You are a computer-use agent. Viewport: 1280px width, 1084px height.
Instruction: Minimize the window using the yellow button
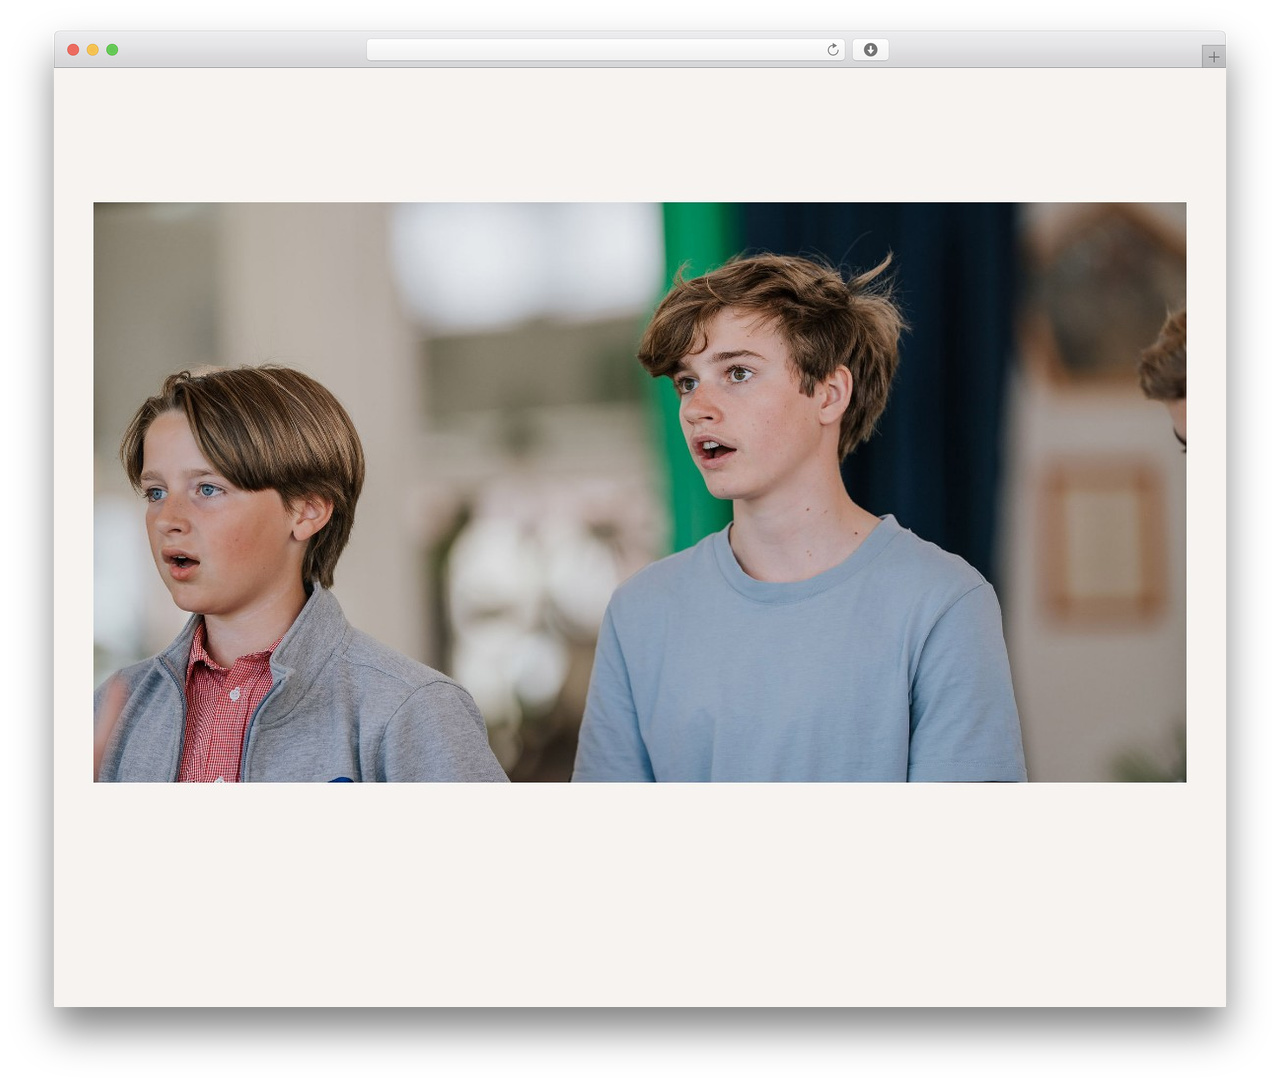click(92, 50)
